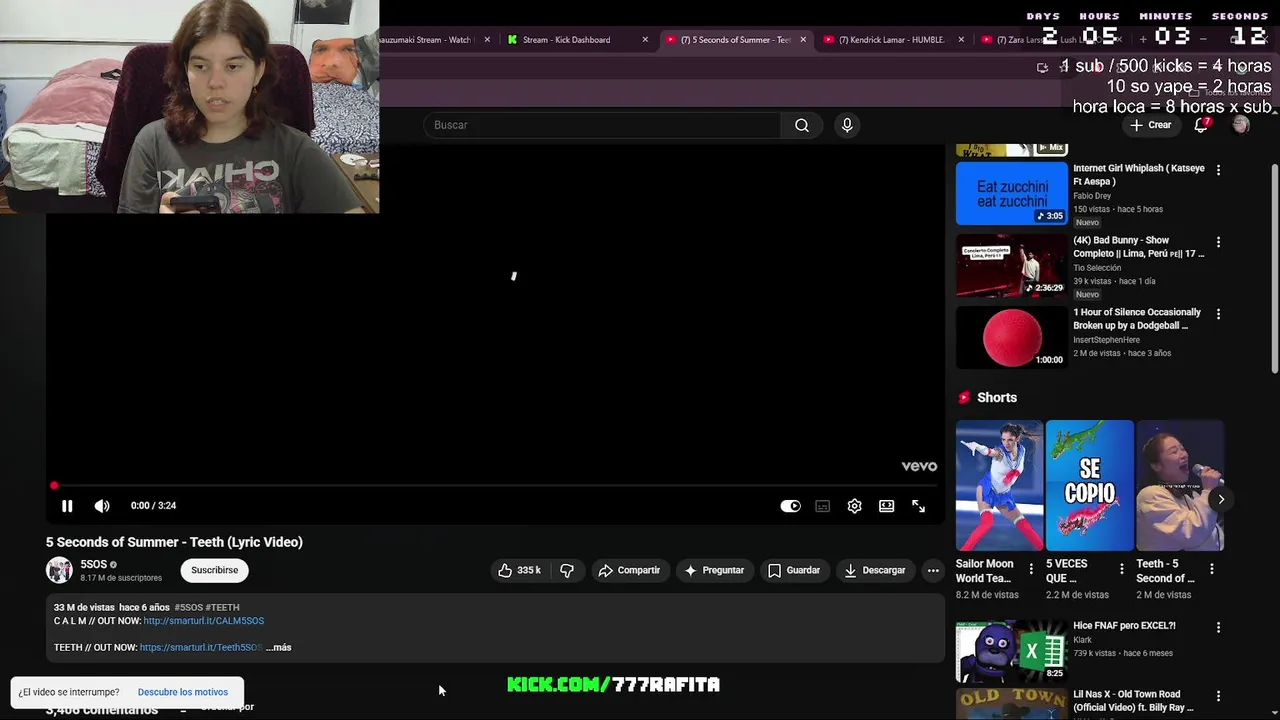This screenshot has width=1280, height=720.
Task: Switch to theater mode view
Action: (886, 506)
